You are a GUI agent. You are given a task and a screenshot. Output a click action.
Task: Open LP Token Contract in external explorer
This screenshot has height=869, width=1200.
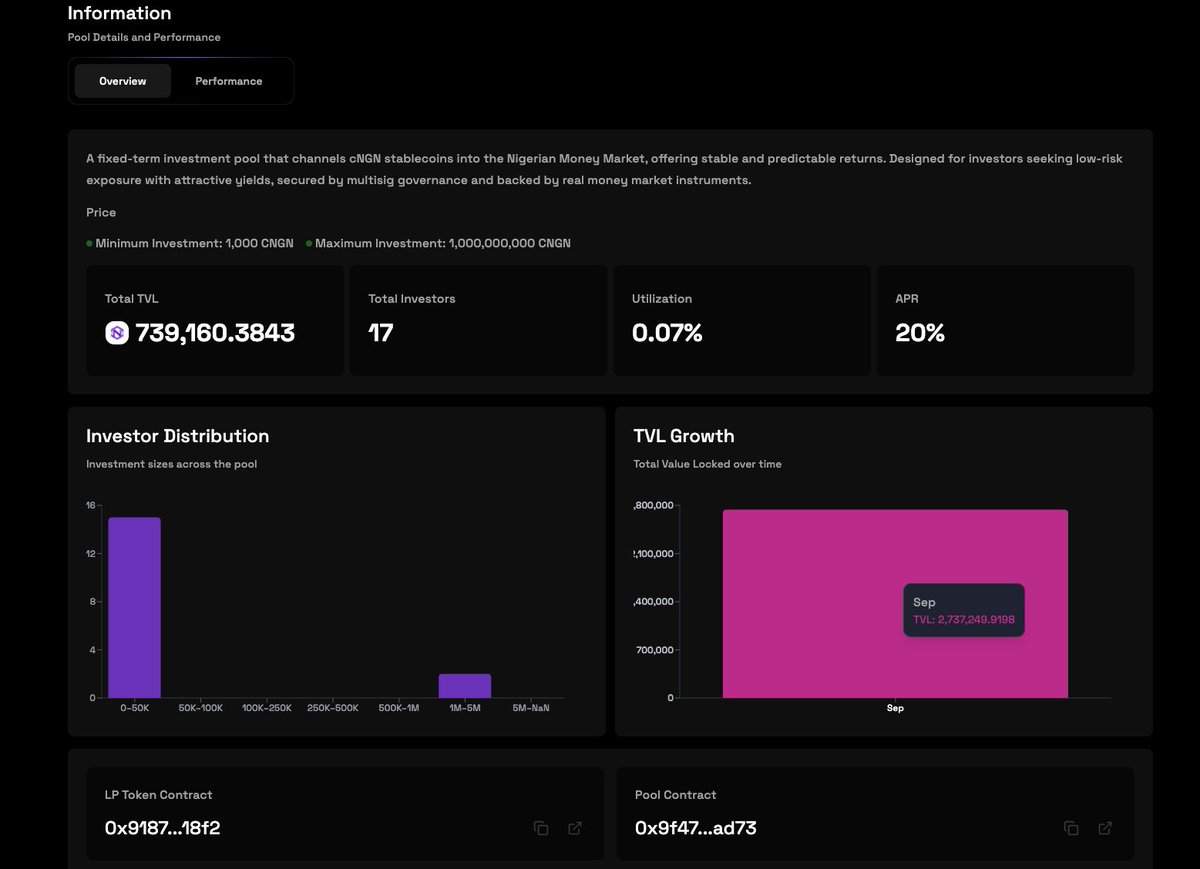point(575,828)
